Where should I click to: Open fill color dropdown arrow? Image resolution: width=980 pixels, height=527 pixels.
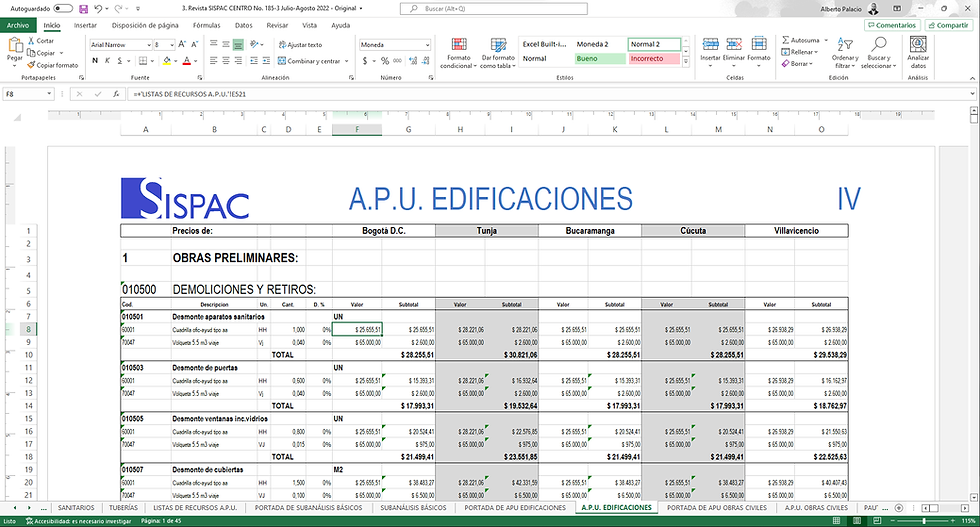pyautogui.click(x=175, y=61)
